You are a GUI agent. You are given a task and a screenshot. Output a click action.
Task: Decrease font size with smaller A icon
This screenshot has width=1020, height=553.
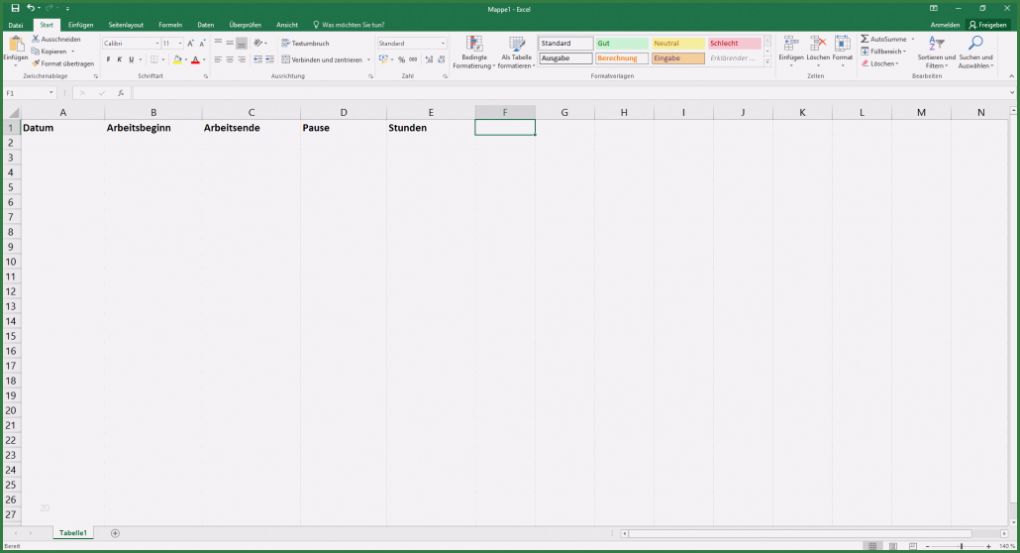coord(202,43)
